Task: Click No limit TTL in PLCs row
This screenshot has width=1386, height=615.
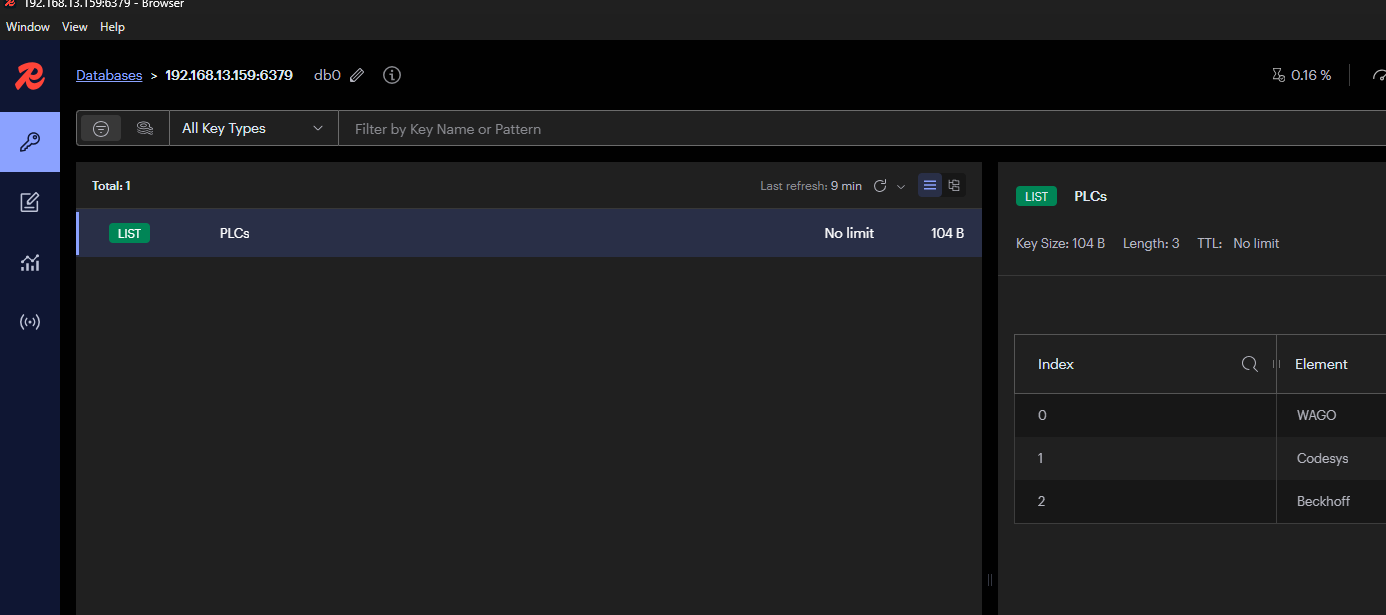Action: tap(849, 233)
